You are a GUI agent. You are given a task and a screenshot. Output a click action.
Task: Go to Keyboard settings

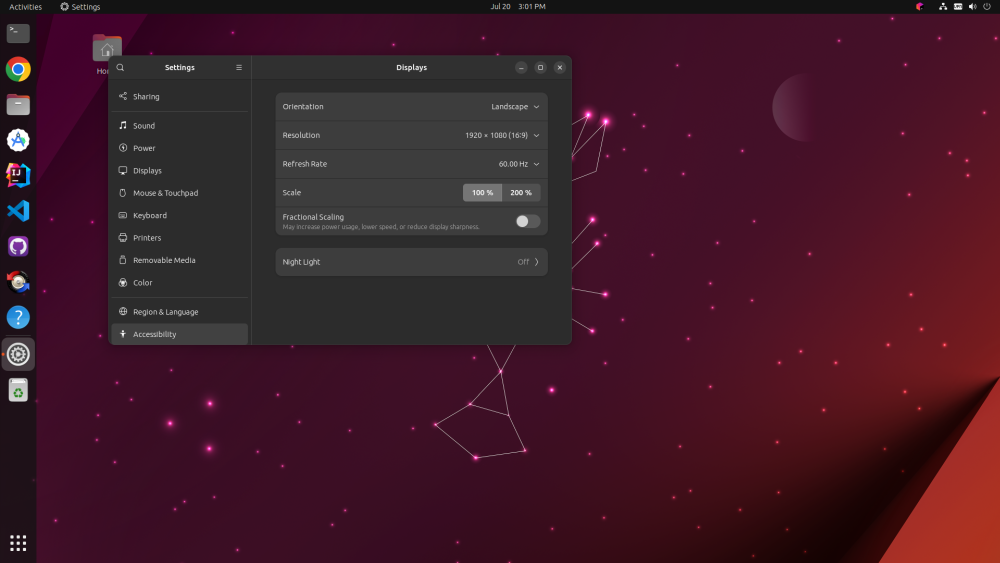pyautogui.click(x=180, y=216)
